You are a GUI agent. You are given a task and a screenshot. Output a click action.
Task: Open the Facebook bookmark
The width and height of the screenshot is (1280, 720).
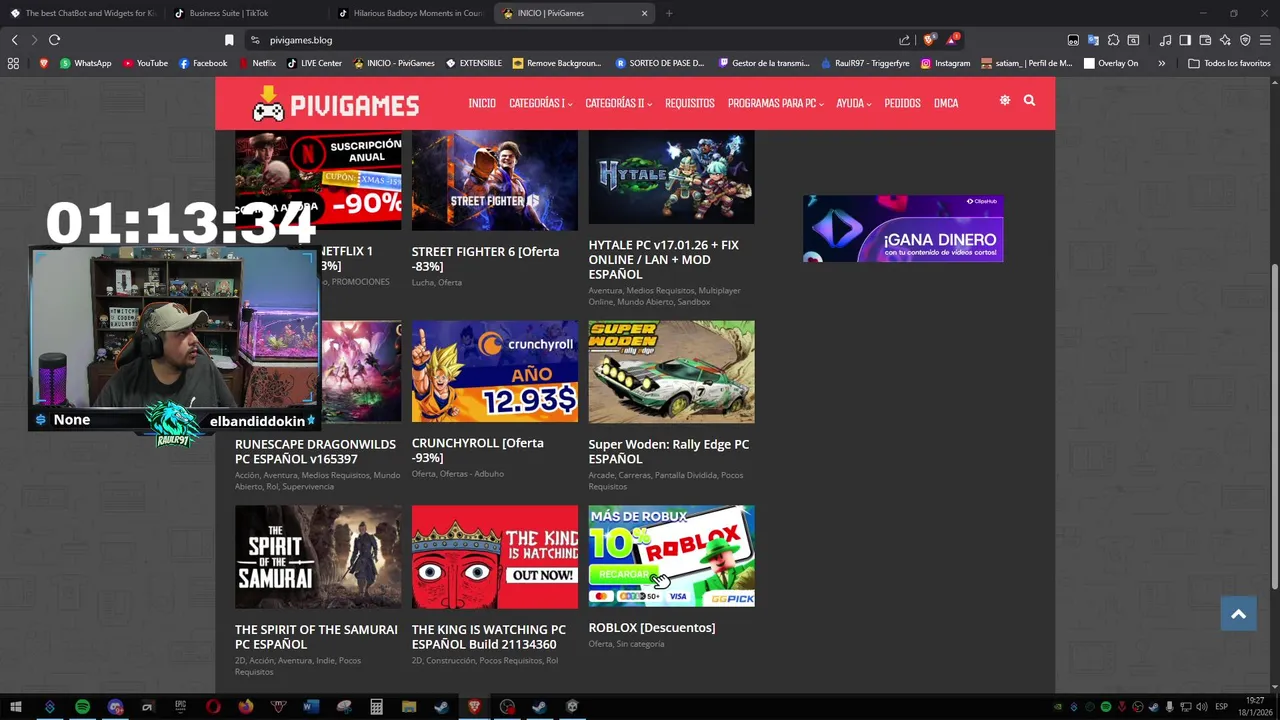[x=203, y=63]
